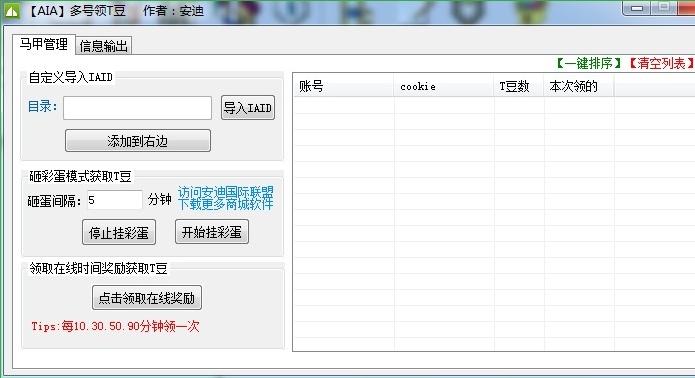Click the maximize window button

(x=664, y=8)
